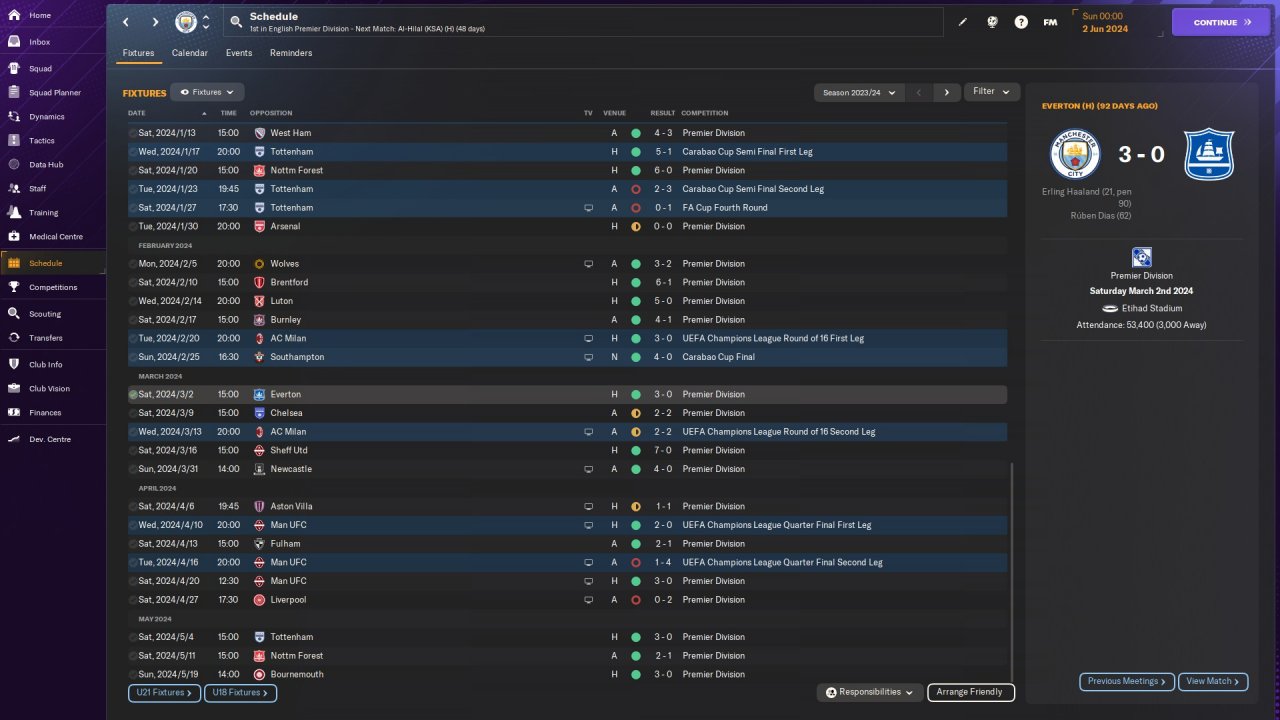Screen dimensions: 1280x720
Task: Open the help question mark icon
Action: click(x=1021, y=22)
